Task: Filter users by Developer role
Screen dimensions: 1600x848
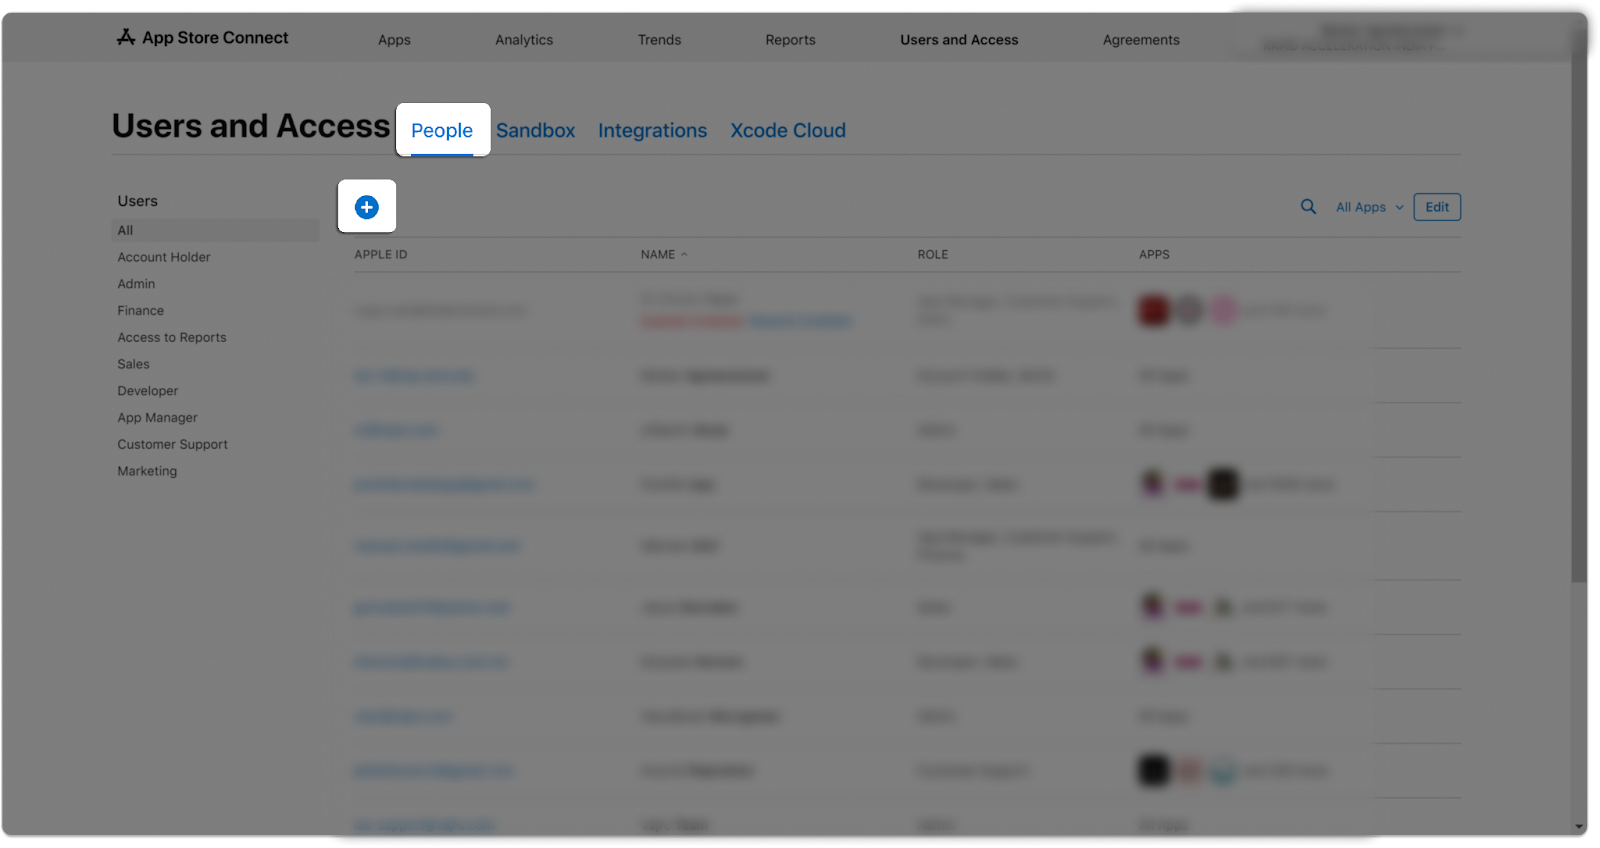Action: 148,391
